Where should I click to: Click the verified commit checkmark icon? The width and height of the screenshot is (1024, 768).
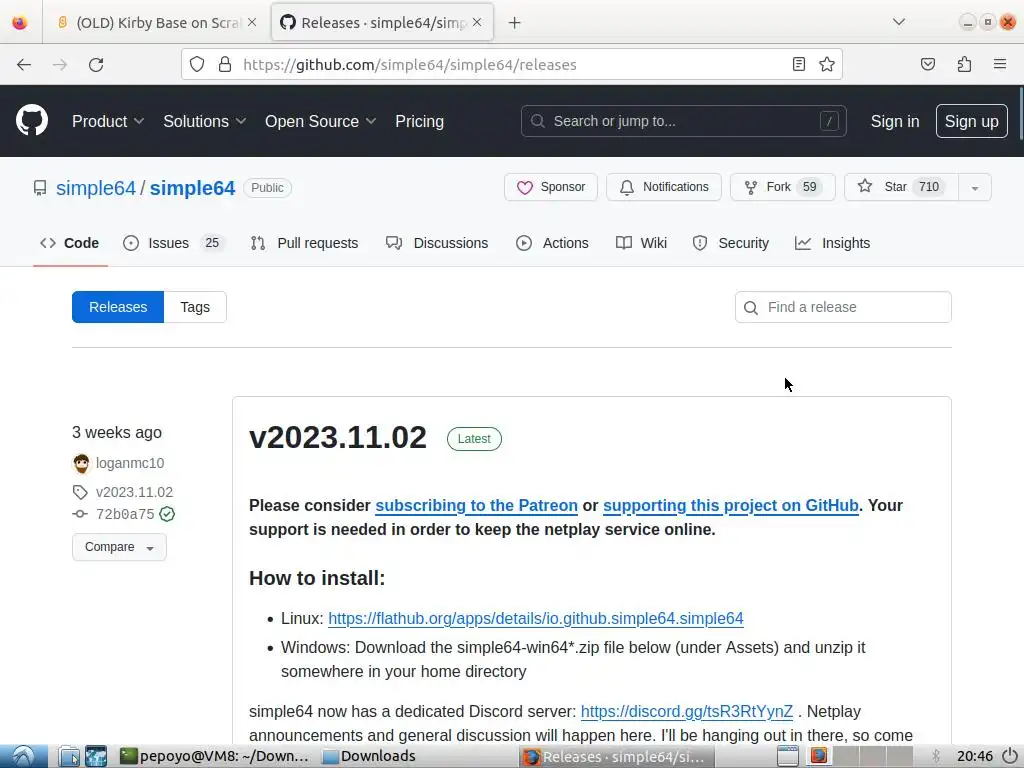point(167,514)
